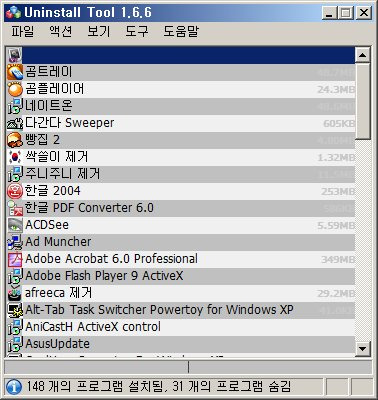Viewport: 378px width, 400px height.
Task: Click the ACDSee eye icon
Action: 15,225
